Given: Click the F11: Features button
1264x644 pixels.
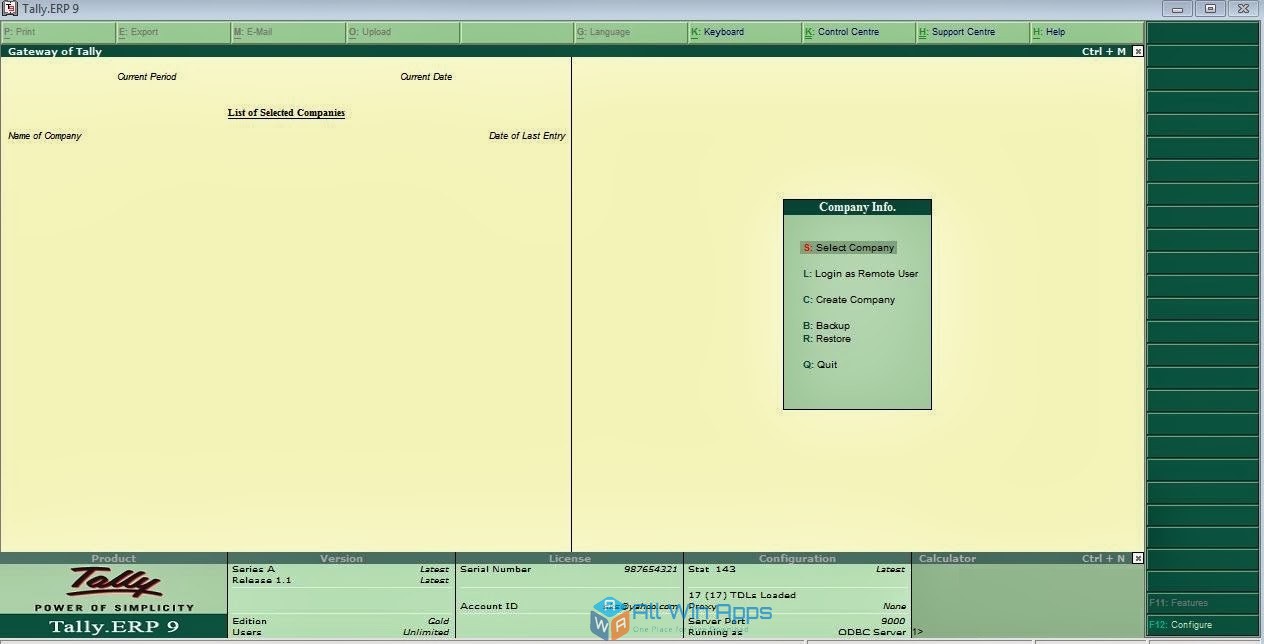Looking at the screenshot, I should 1203,603.
